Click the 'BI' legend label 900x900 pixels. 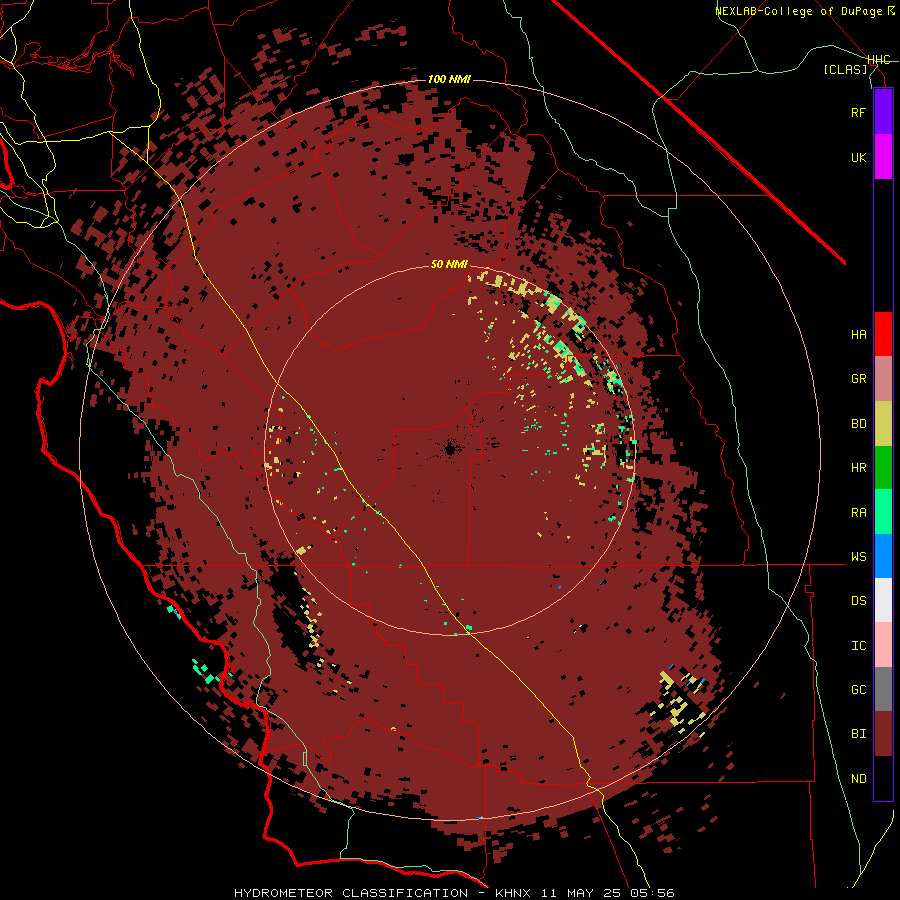[x=858, y=734]
